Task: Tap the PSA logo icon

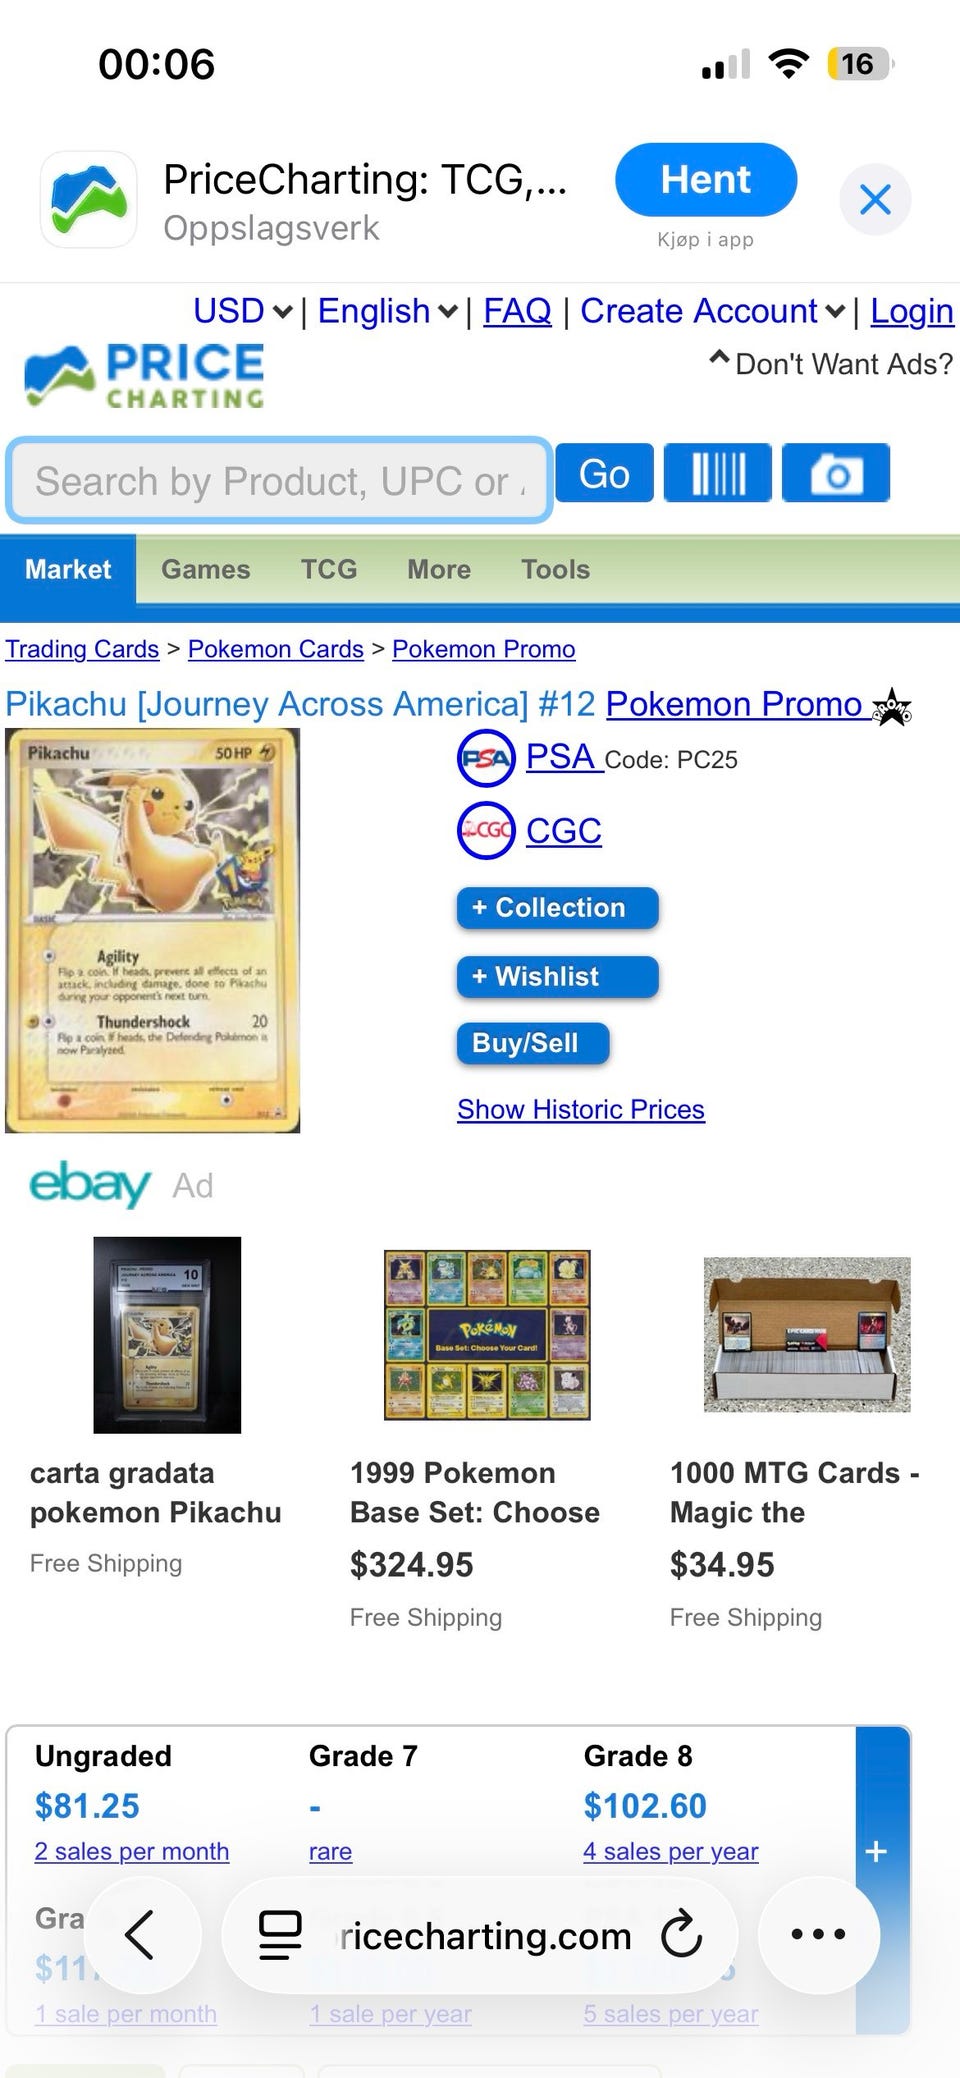Action: point(486,758)
